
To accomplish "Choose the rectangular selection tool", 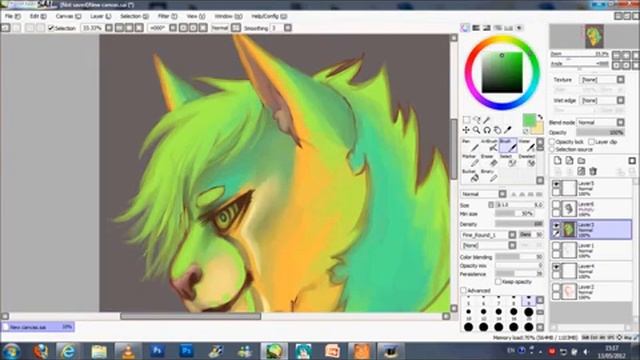I will click(466, 120).
